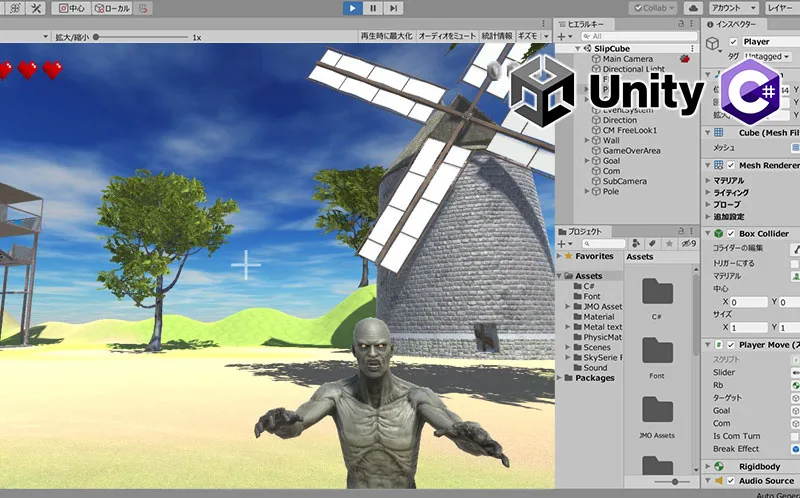Click the Rigidbody component icon

coord(718,466)
